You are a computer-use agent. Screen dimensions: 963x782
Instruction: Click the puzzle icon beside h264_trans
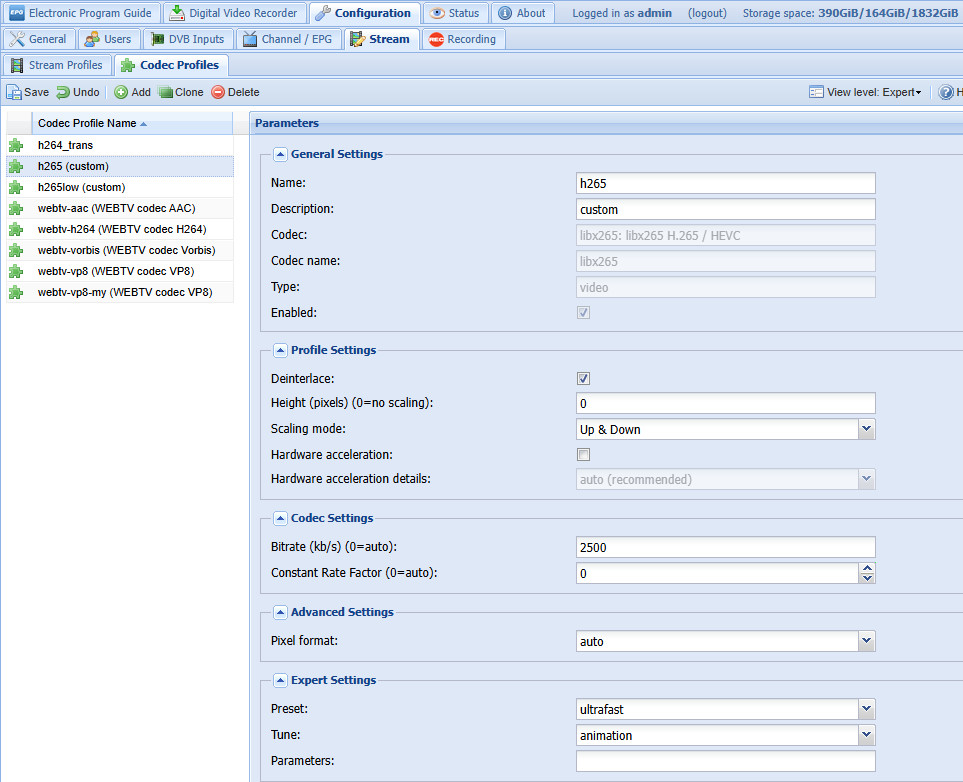coord(16,146)
